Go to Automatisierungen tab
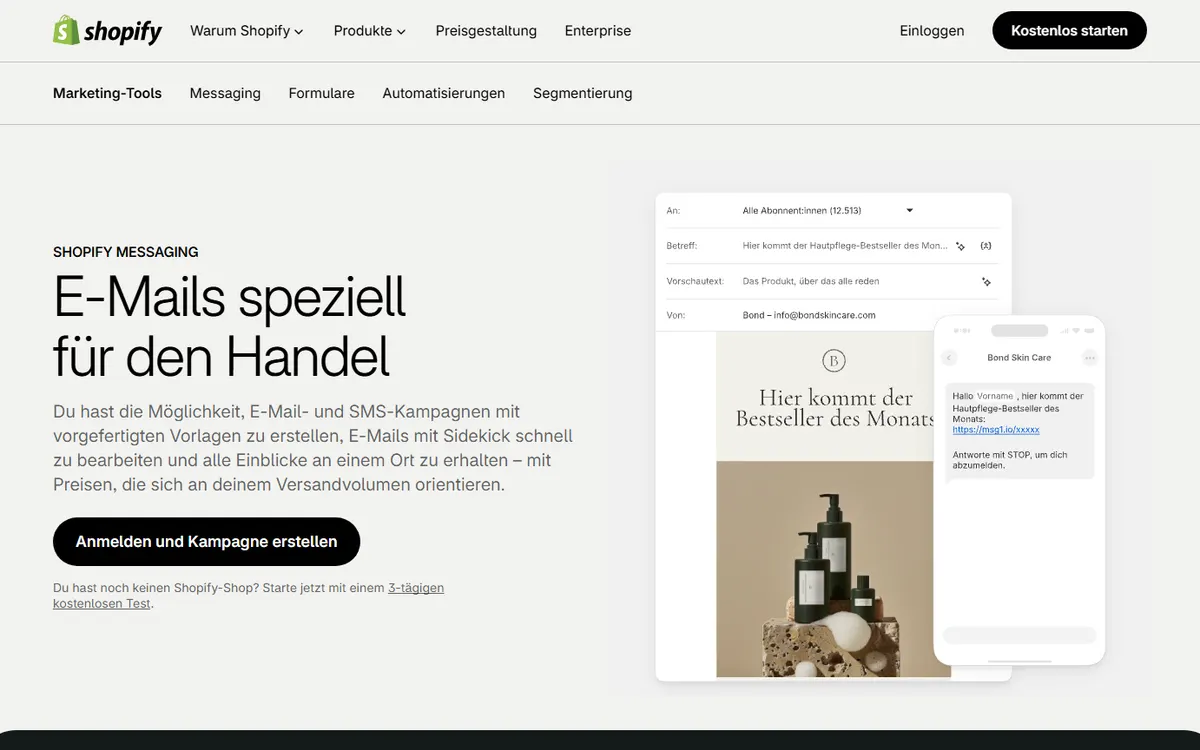Image resolution: width=1200 pixels, height=750 pixels. [443, 93]
